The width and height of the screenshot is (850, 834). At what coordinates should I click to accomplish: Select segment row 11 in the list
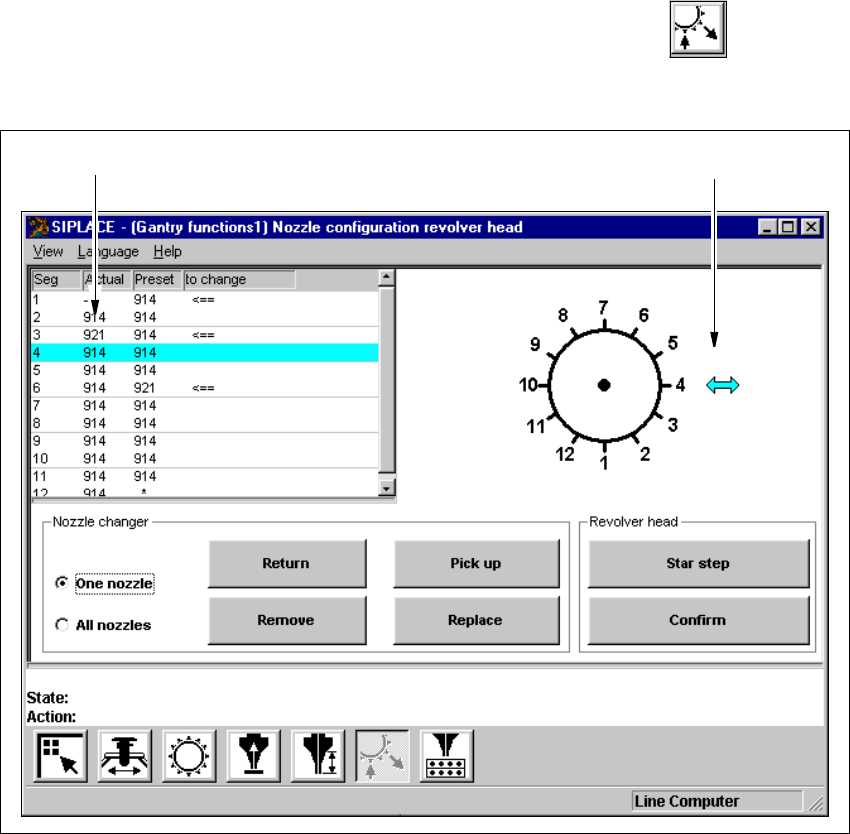[x=205, y=477]
